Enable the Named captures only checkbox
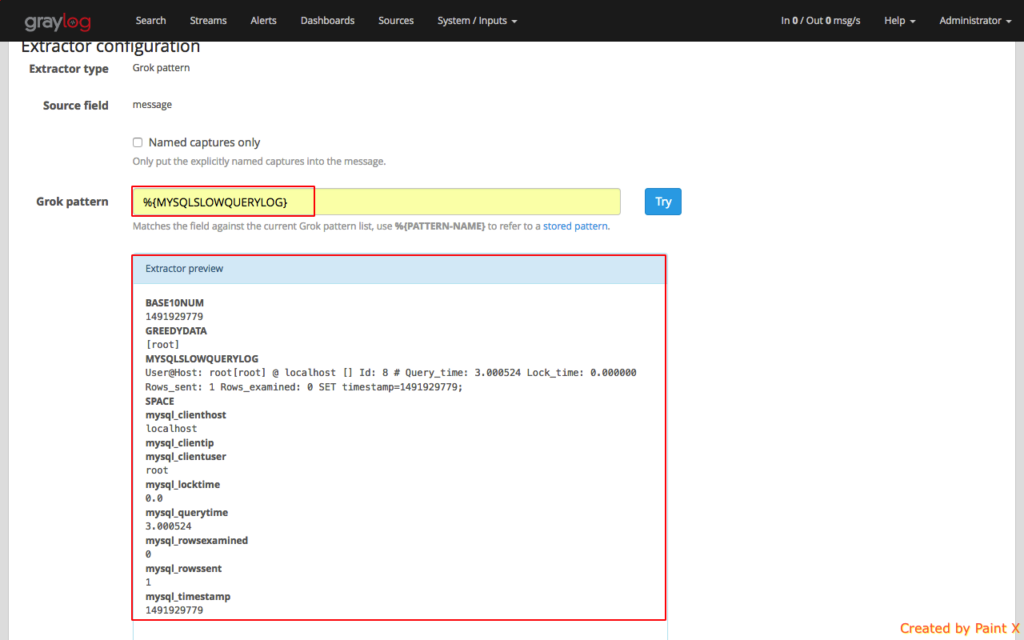This screenshot has height=640, width=1024. (x=137, y=142)
